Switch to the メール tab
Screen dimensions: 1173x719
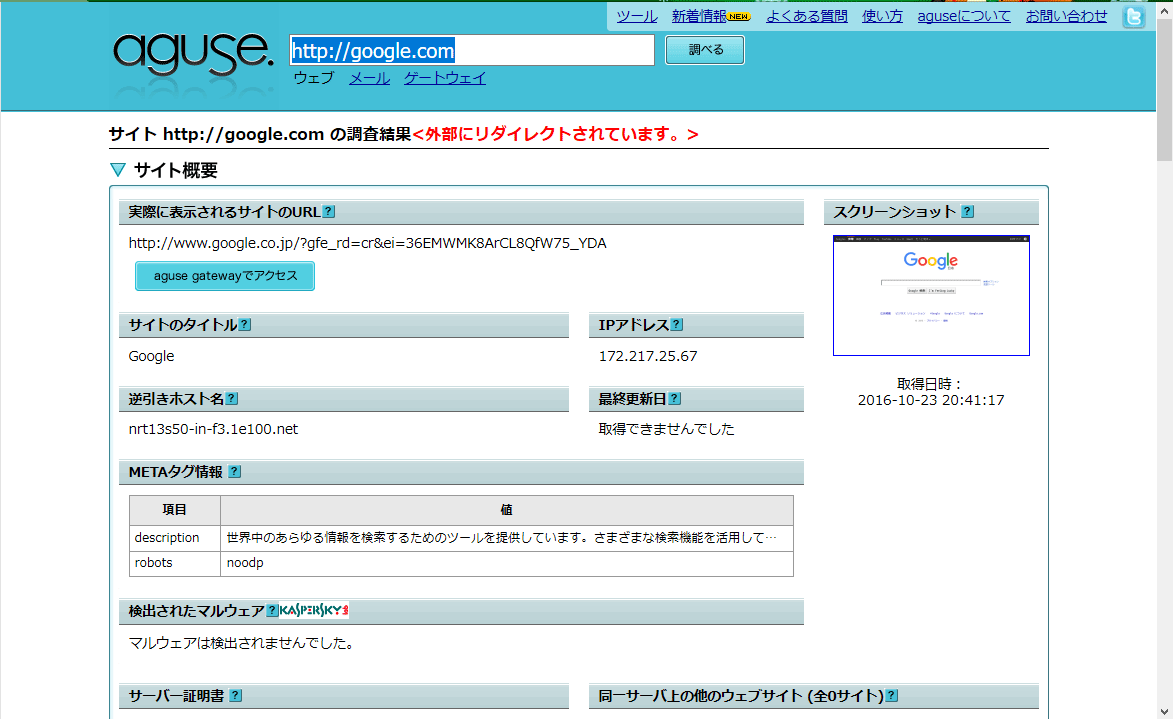pos(370,78)
